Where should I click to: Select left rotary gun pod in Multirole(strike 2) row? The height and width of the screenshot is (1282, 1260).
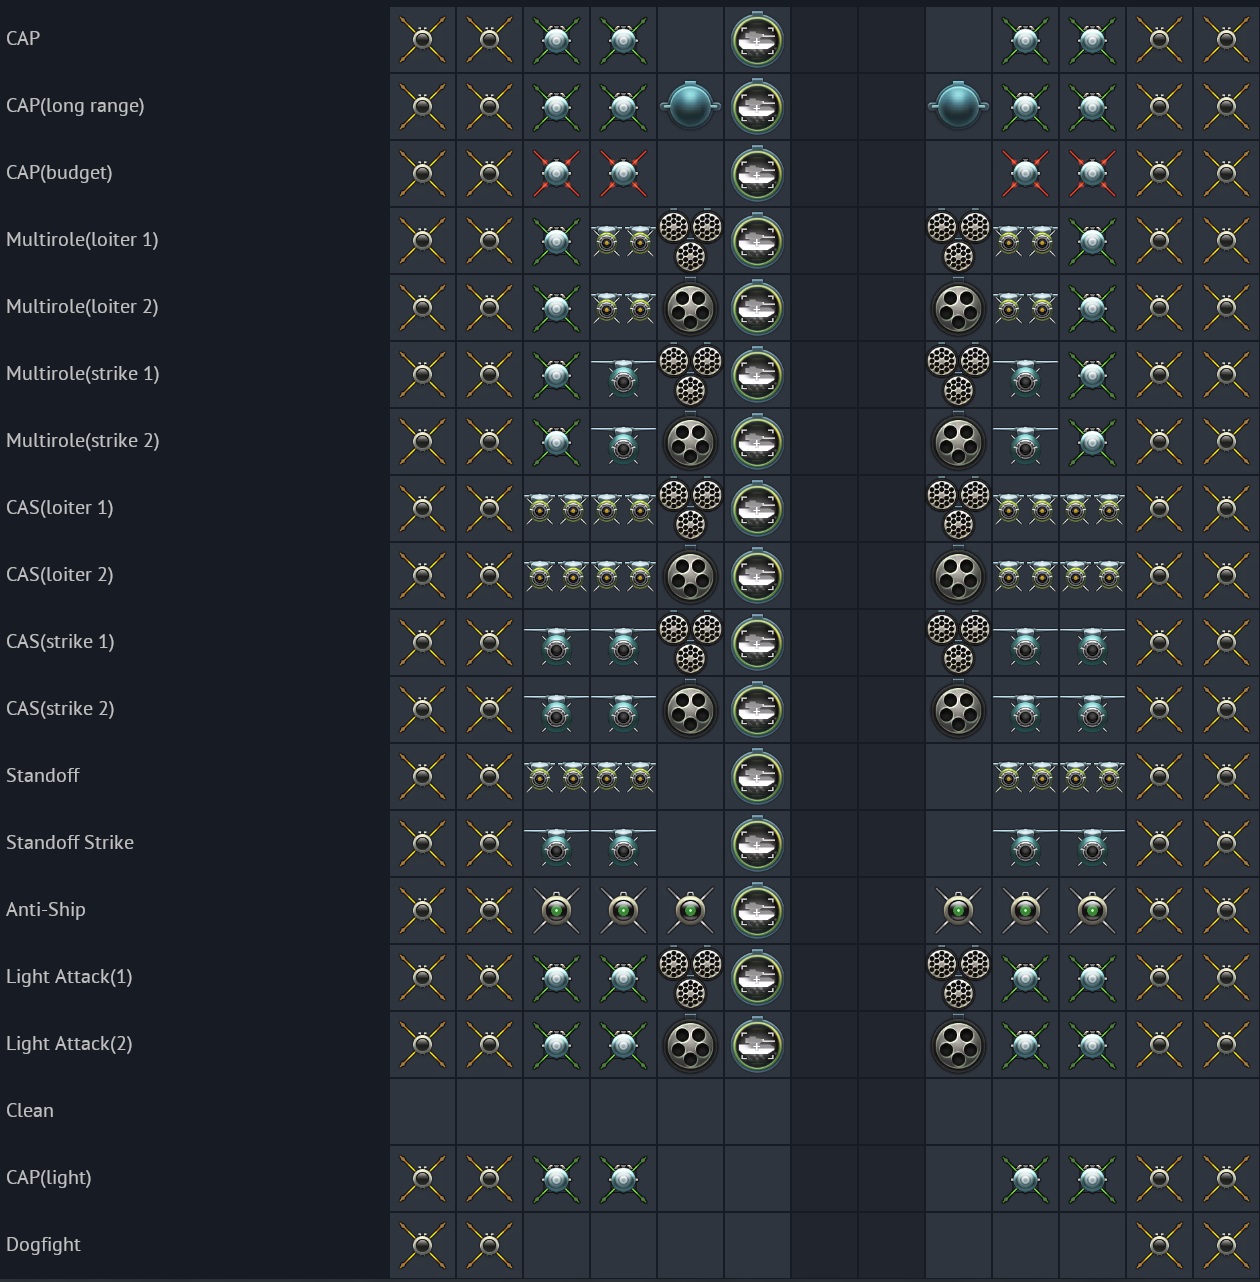690,441
